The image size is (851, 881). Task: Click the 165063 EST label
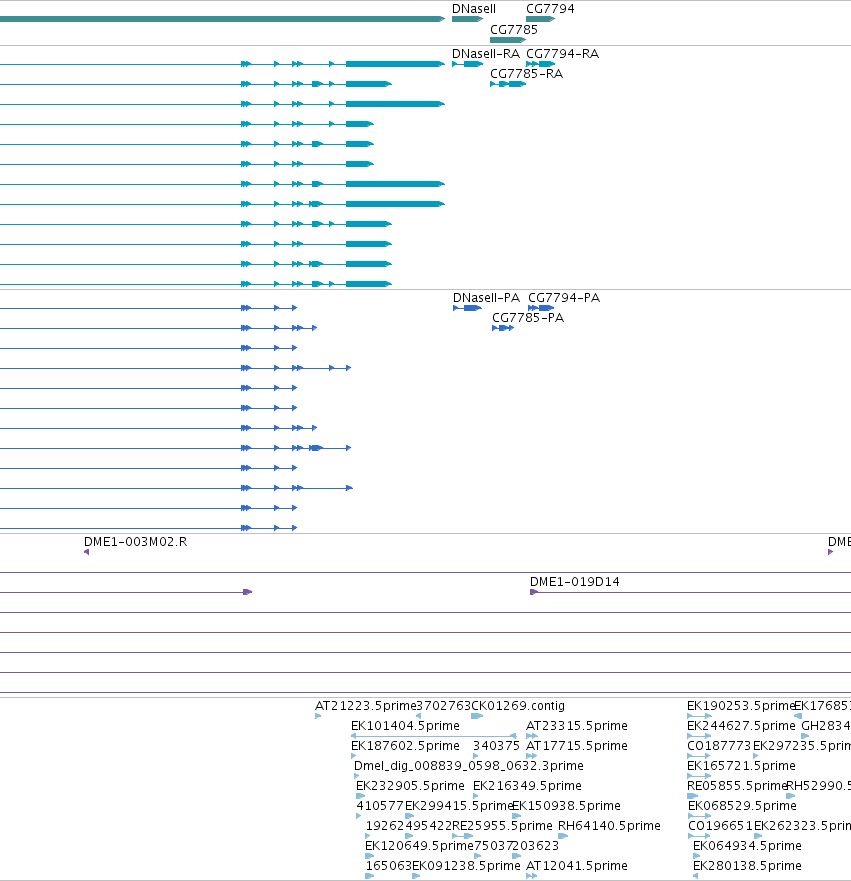(389, 866)
